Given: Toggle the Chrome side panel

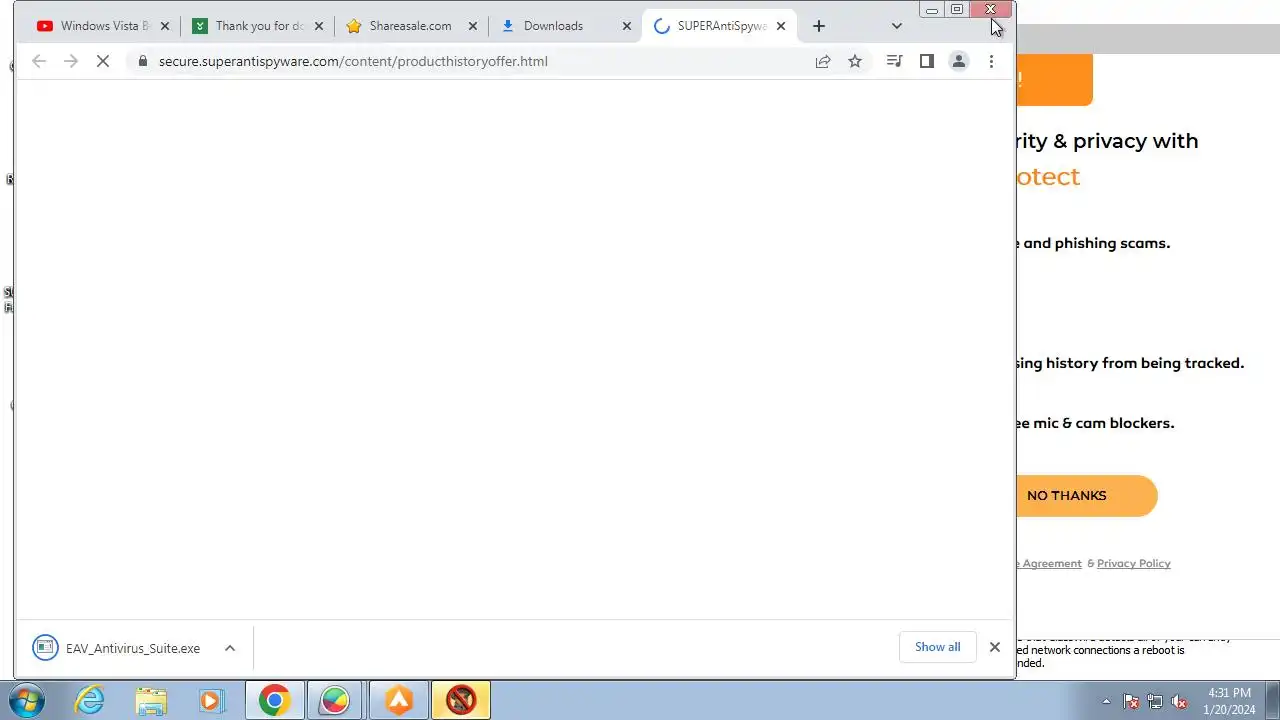Looking at the screenshot, I should (927, 61).
